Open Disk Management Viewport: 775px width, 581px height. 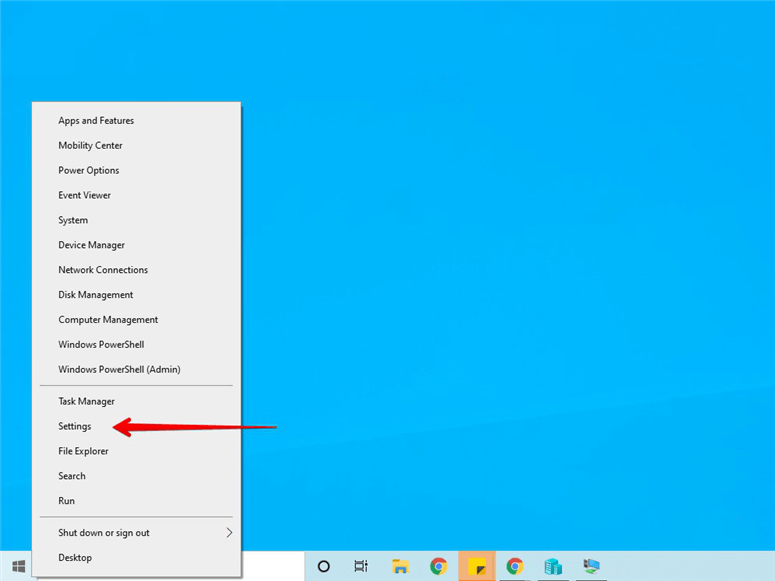click(x=136, y=295)
